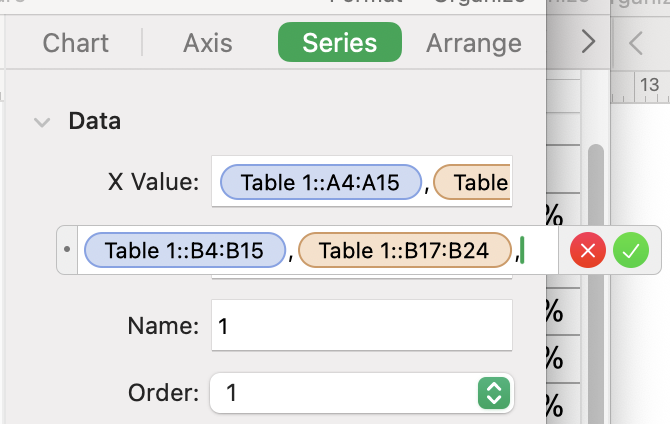
Task: Click the formula editor drag handle dot
Action: [66, 251]
